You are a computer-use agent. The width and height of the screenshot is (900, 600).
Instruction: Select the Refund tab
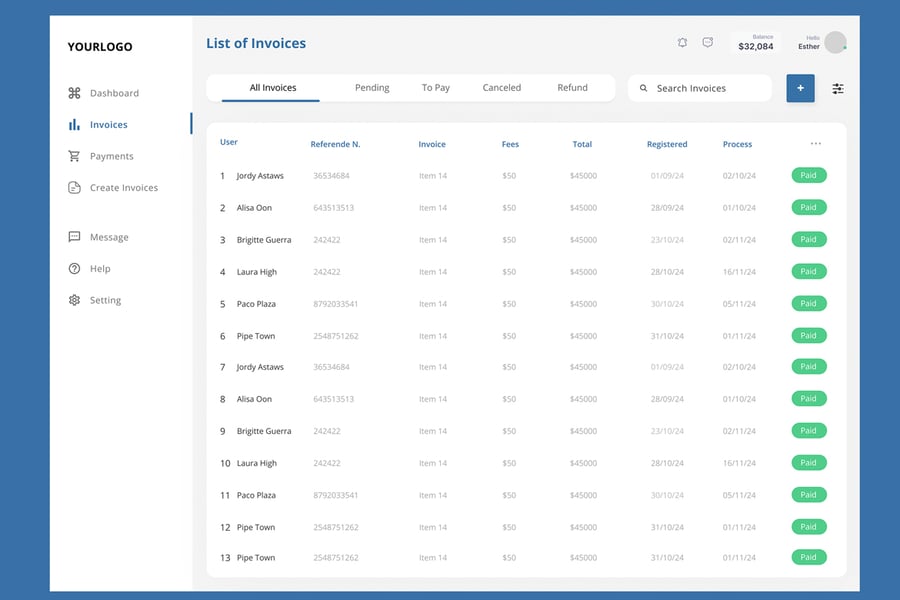point(572,88)
